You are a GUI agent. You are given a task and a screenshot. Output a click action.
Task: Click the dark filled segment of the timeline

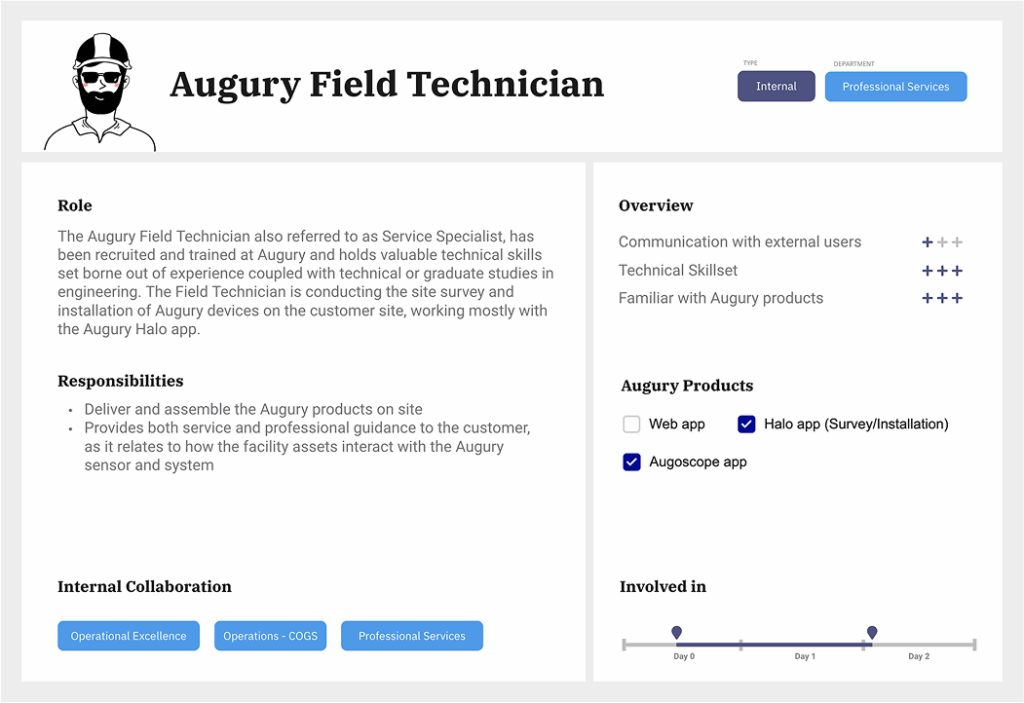[x=774, y=645]
